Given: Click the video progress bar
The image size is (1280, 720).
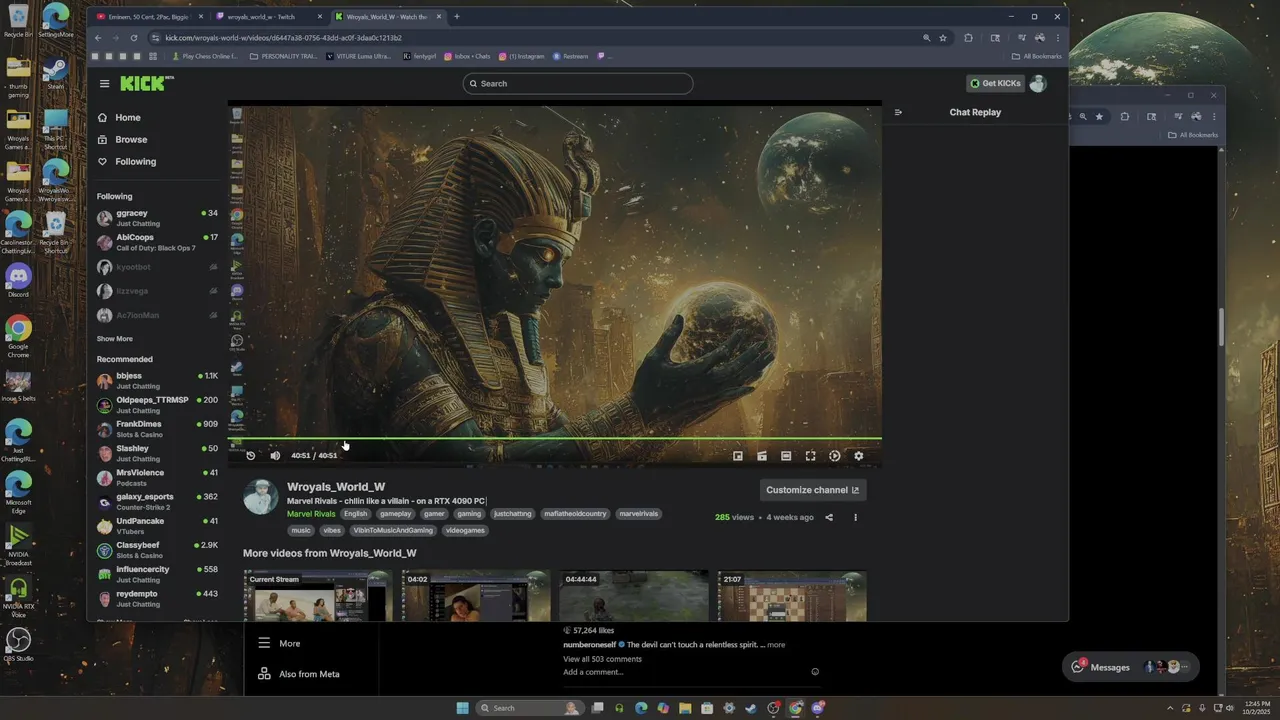Looking at the screenshot, I should [x=555, y=439].
